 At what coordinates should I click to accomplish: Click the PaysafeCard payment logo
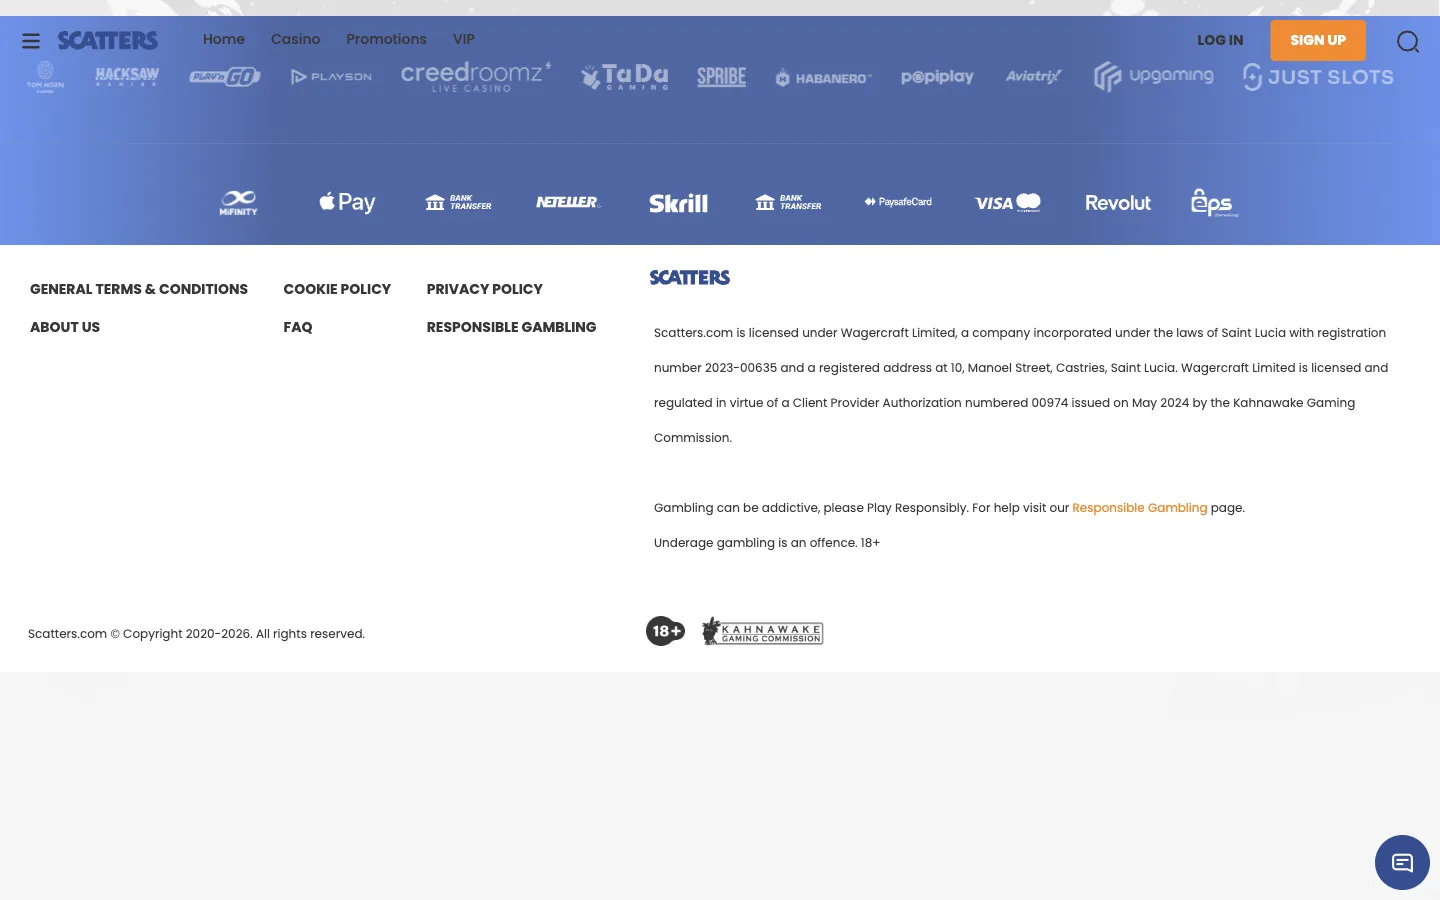click(898, 202)
